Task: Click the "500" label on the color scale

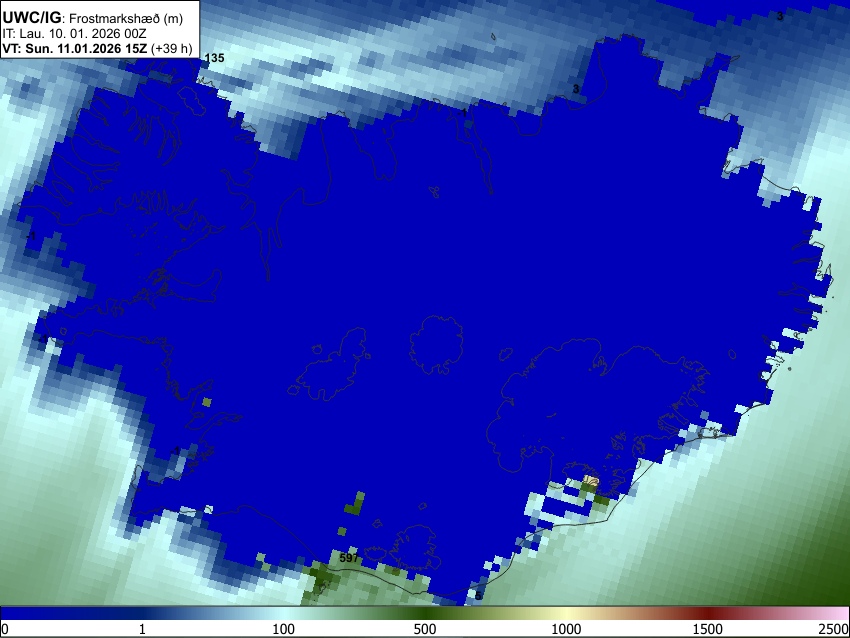Action: tap(424, 629)
